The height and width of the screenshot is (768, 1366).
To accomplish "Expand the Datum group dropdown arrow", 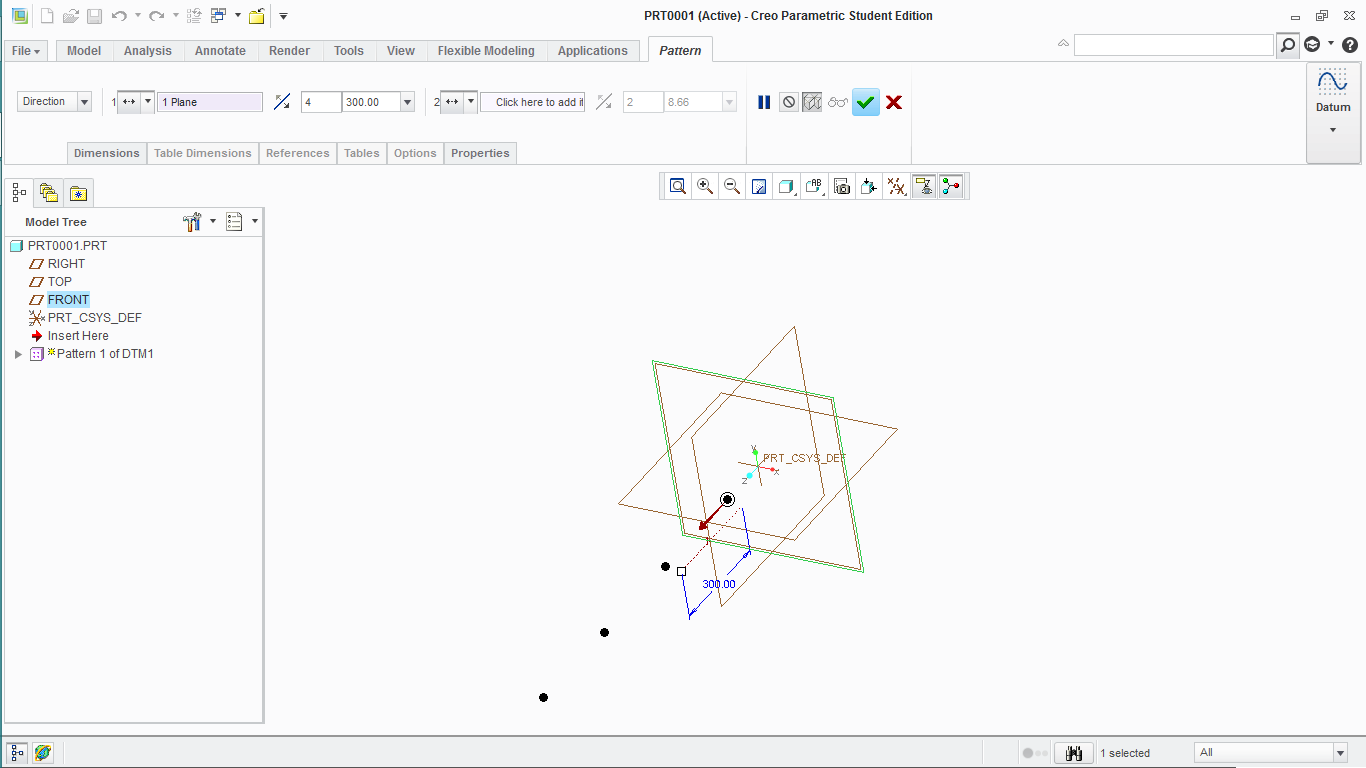I will (1332, 130).
